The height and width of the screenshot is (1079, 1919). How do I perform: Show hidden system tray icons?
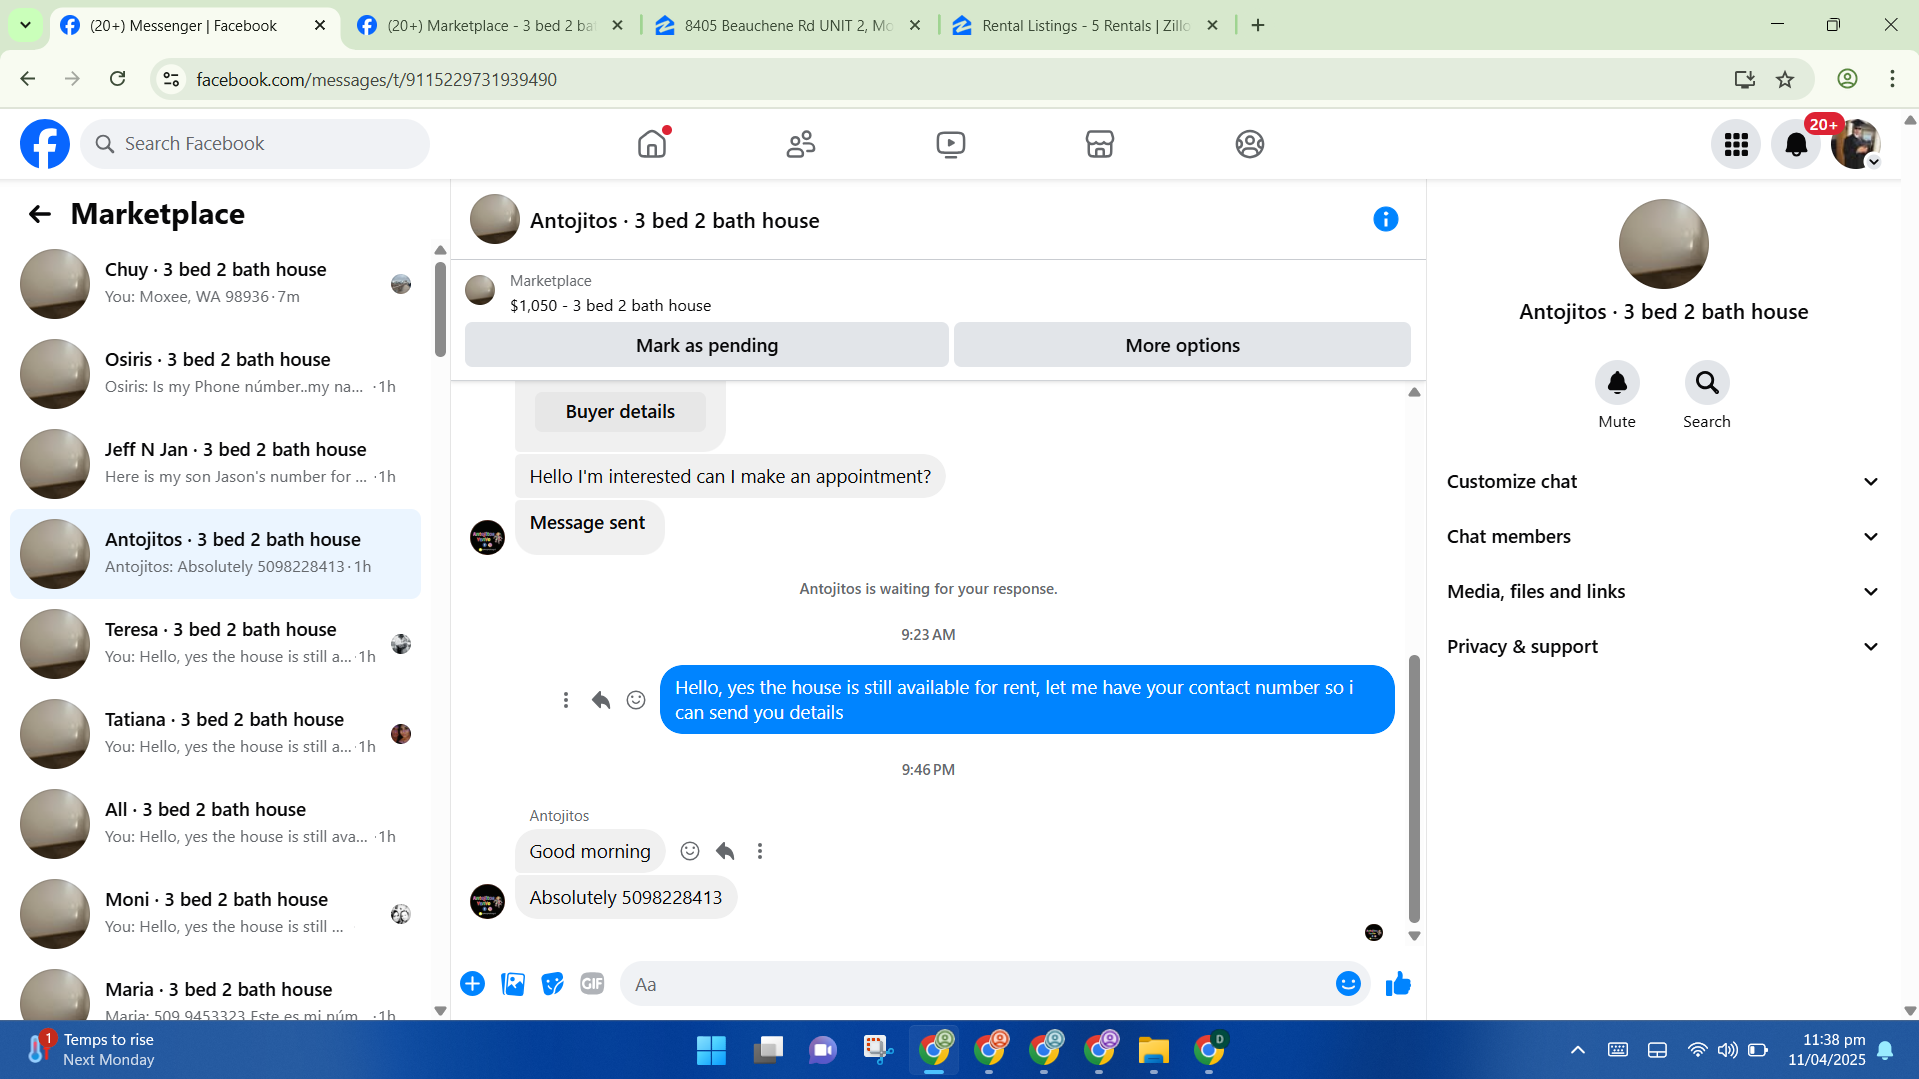click(1578, 1050)
